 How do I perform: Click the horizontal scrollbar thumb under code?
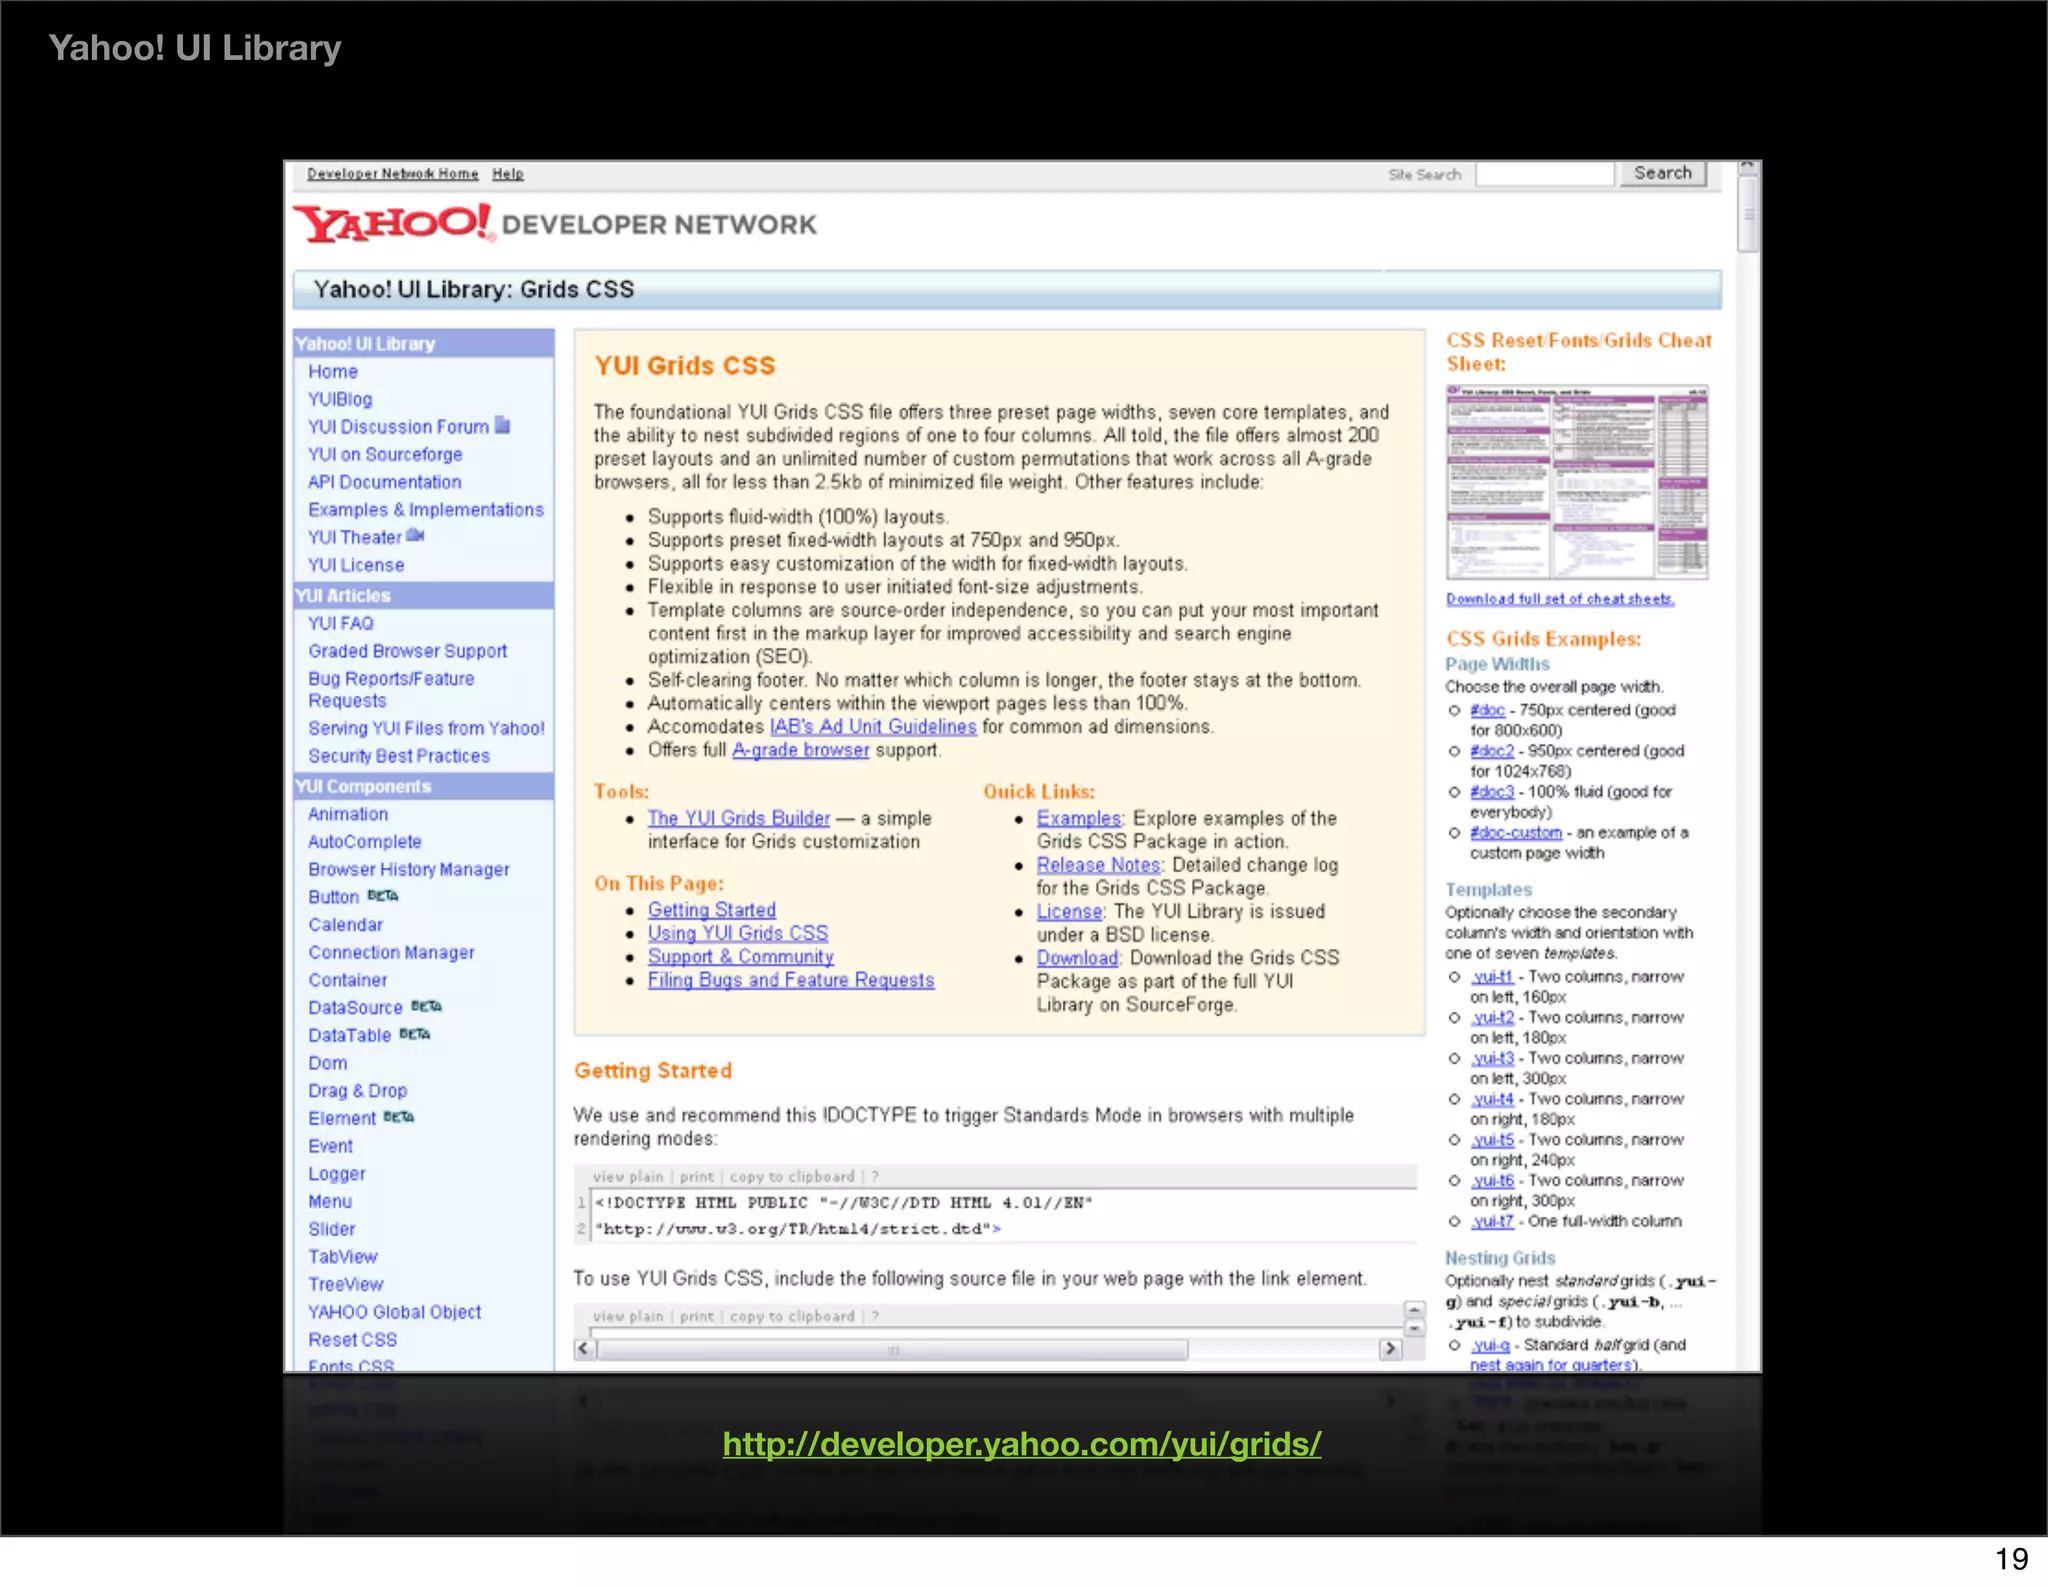click(893, 1350)
